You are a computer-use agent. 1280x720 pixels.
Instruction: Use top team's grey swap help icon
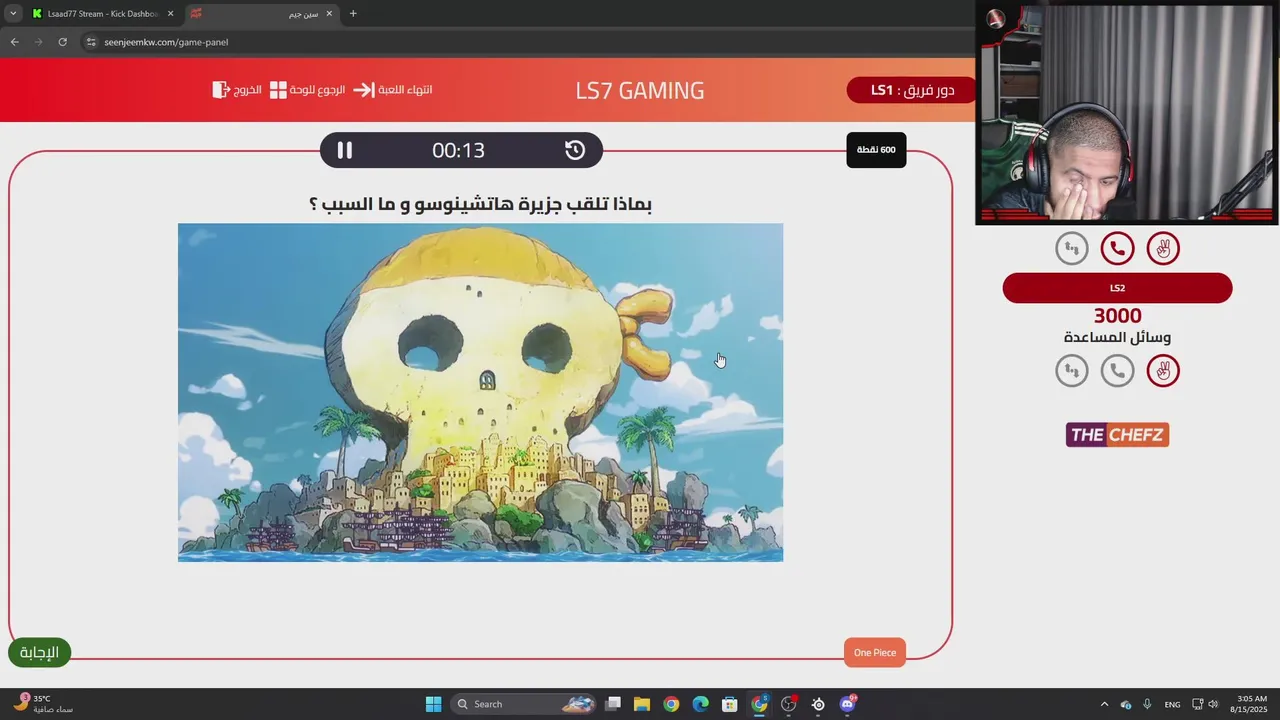[x=1072, y=248]
